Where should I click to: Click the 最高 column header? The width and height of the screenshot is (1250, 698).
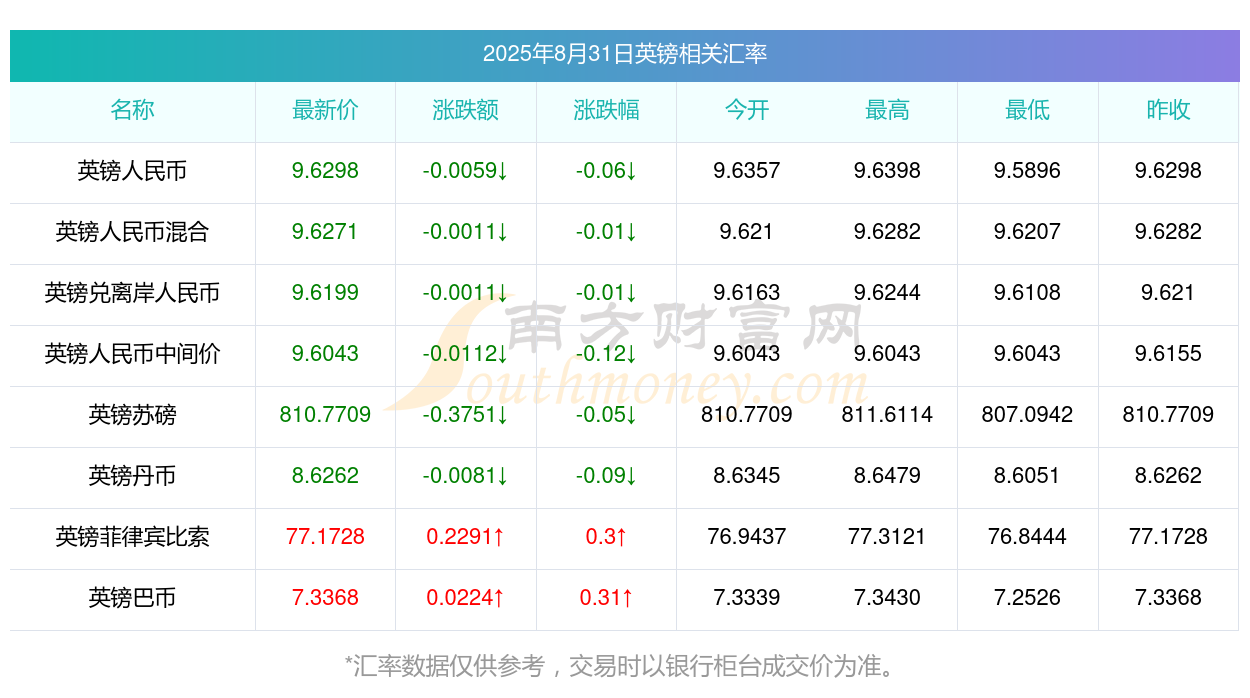click(x=887, y=110)
